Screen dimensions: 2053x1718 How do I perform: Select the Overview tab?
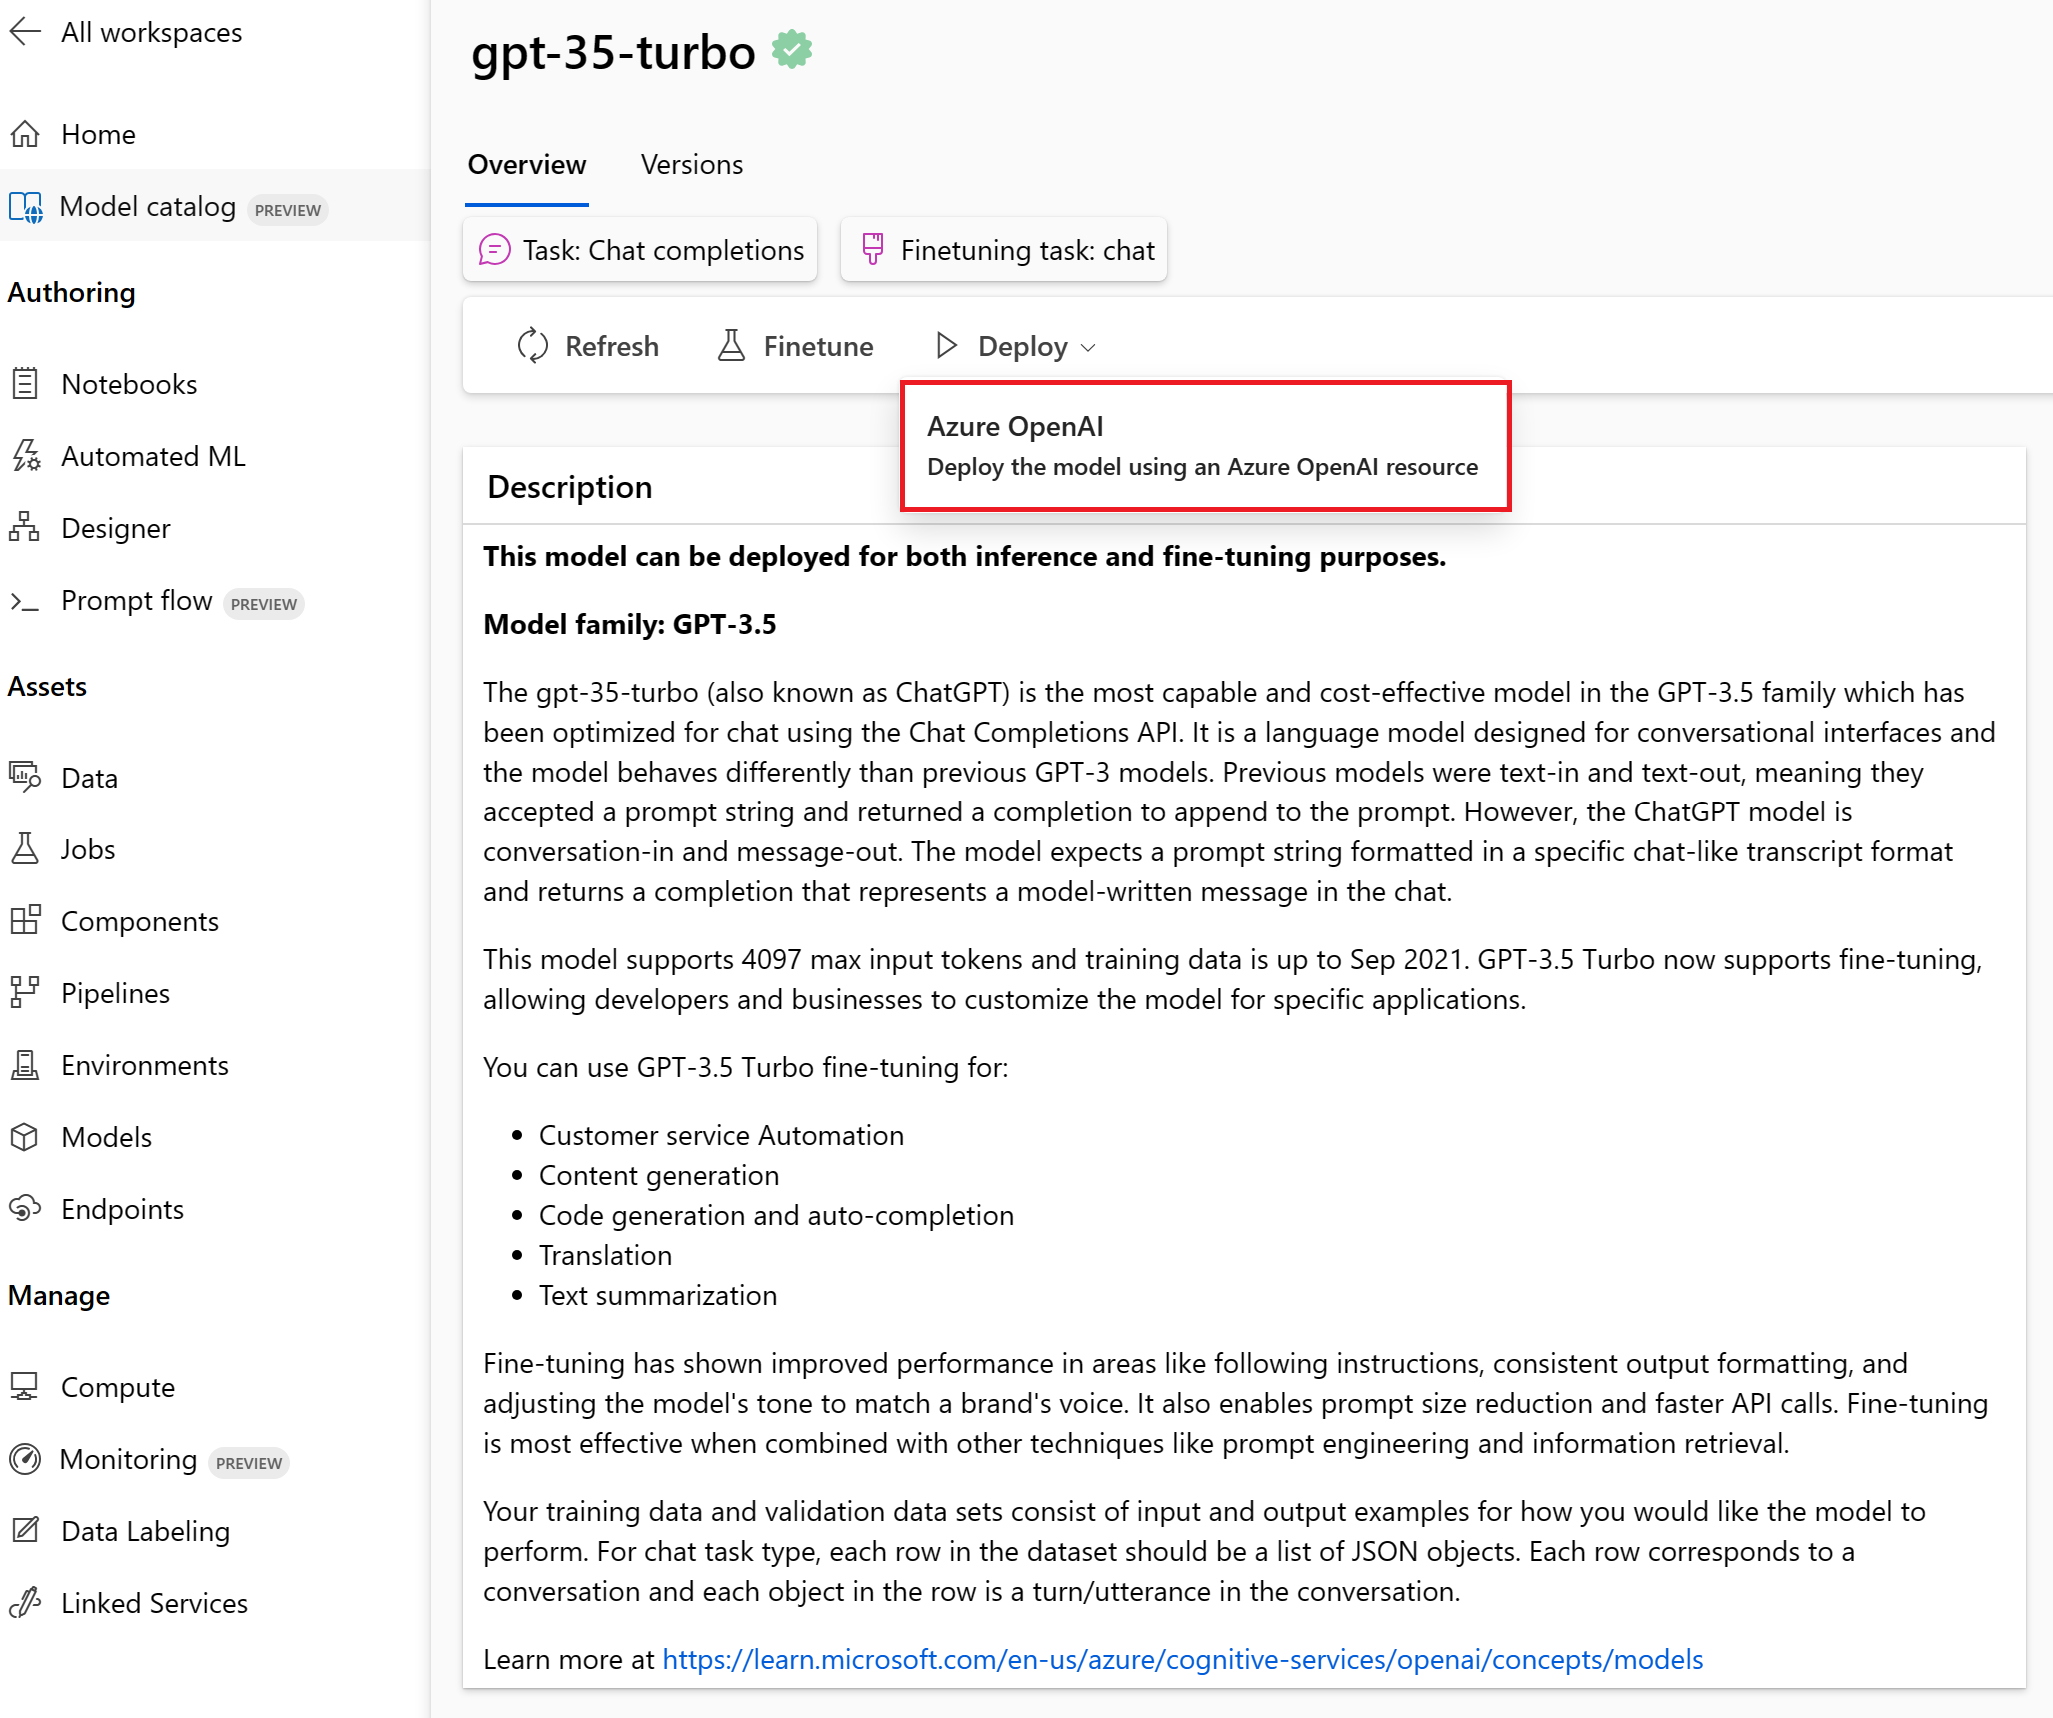tap(527, 164)
